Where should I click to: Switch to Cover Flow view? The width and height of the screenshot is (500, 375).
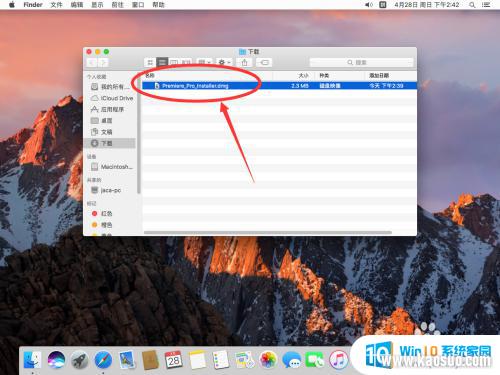186,62
